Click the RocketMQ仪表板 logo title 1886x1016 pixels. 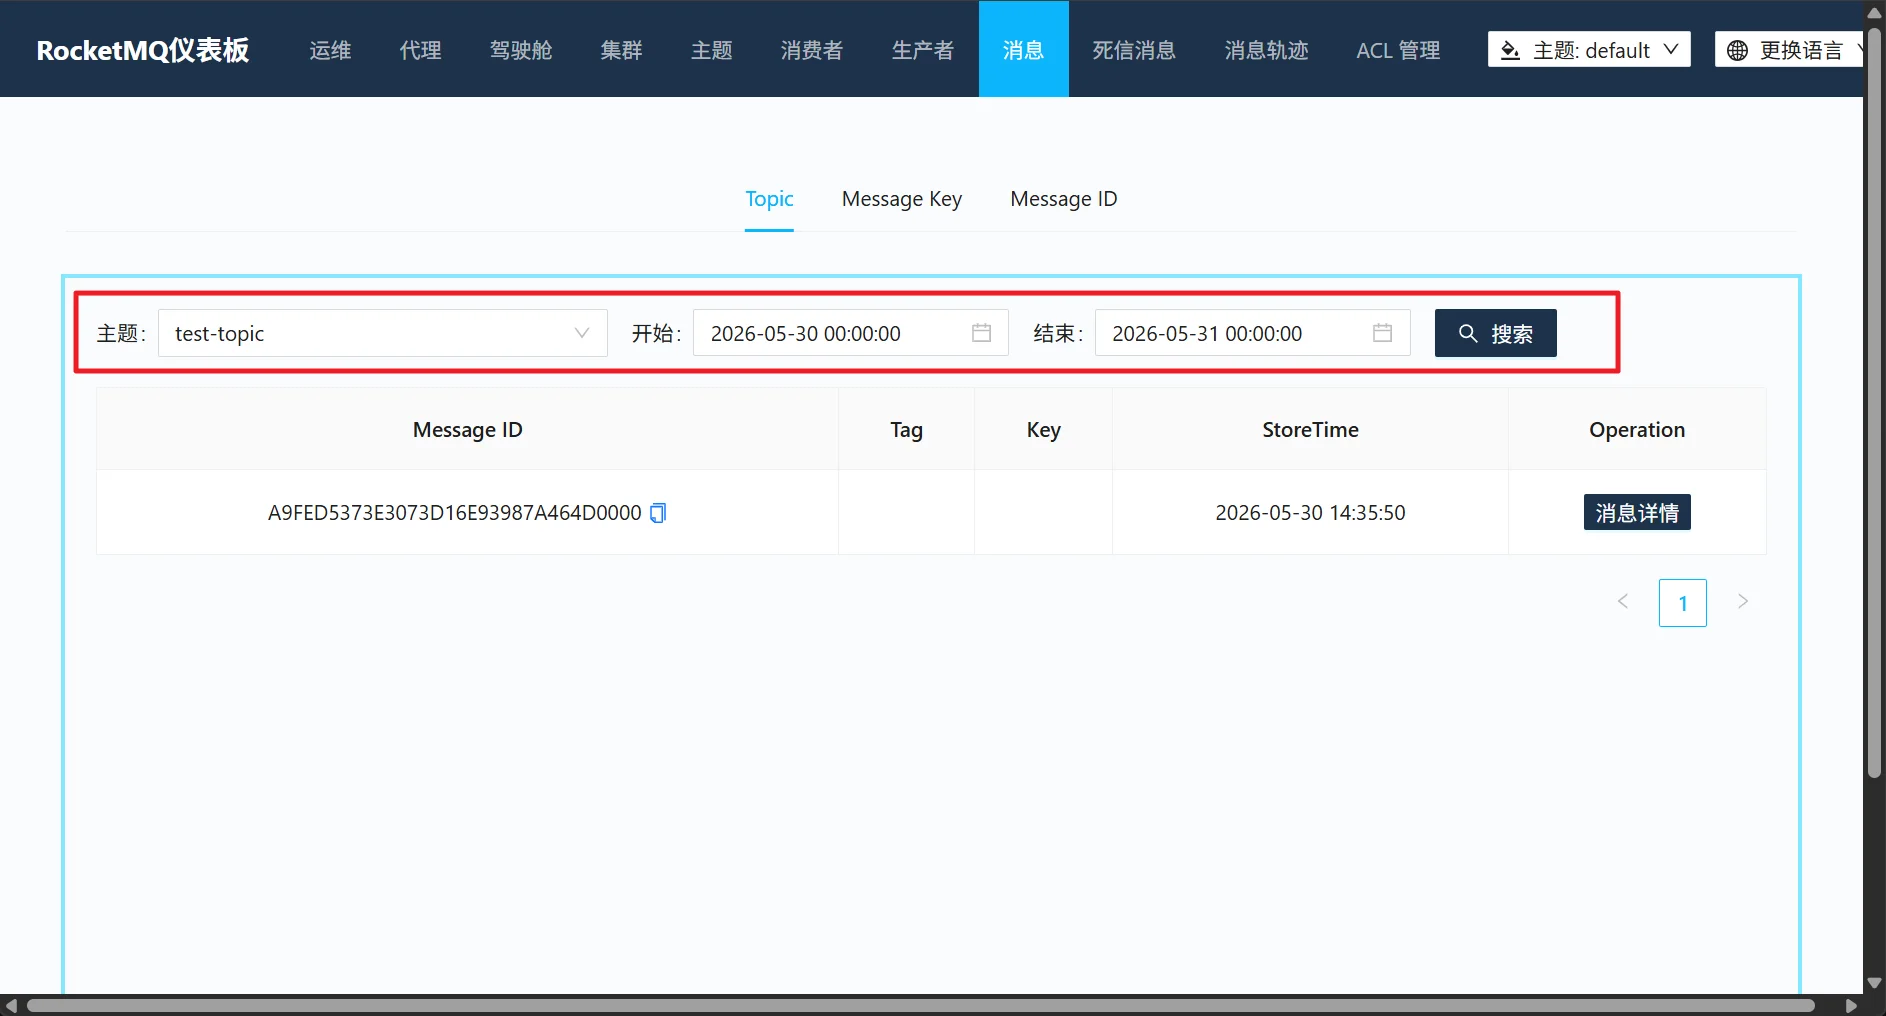click(143, 50)
